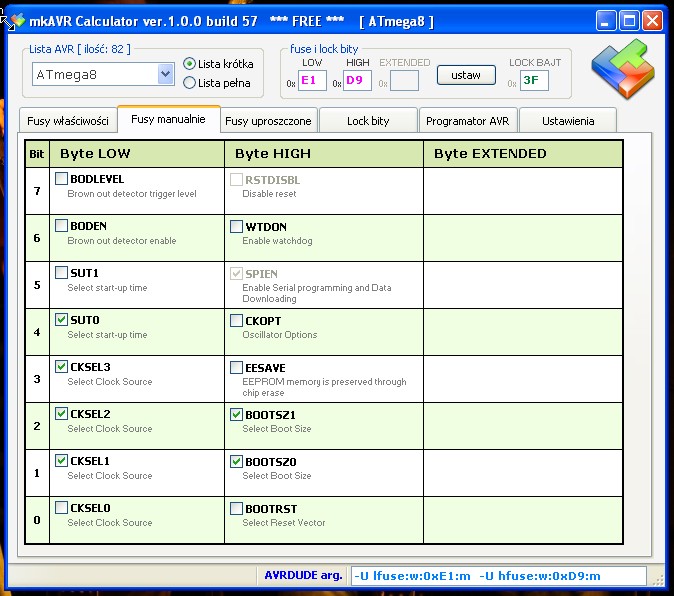674x596 pixels.
Task: Click the window resize grip corner
Action: 658,580
